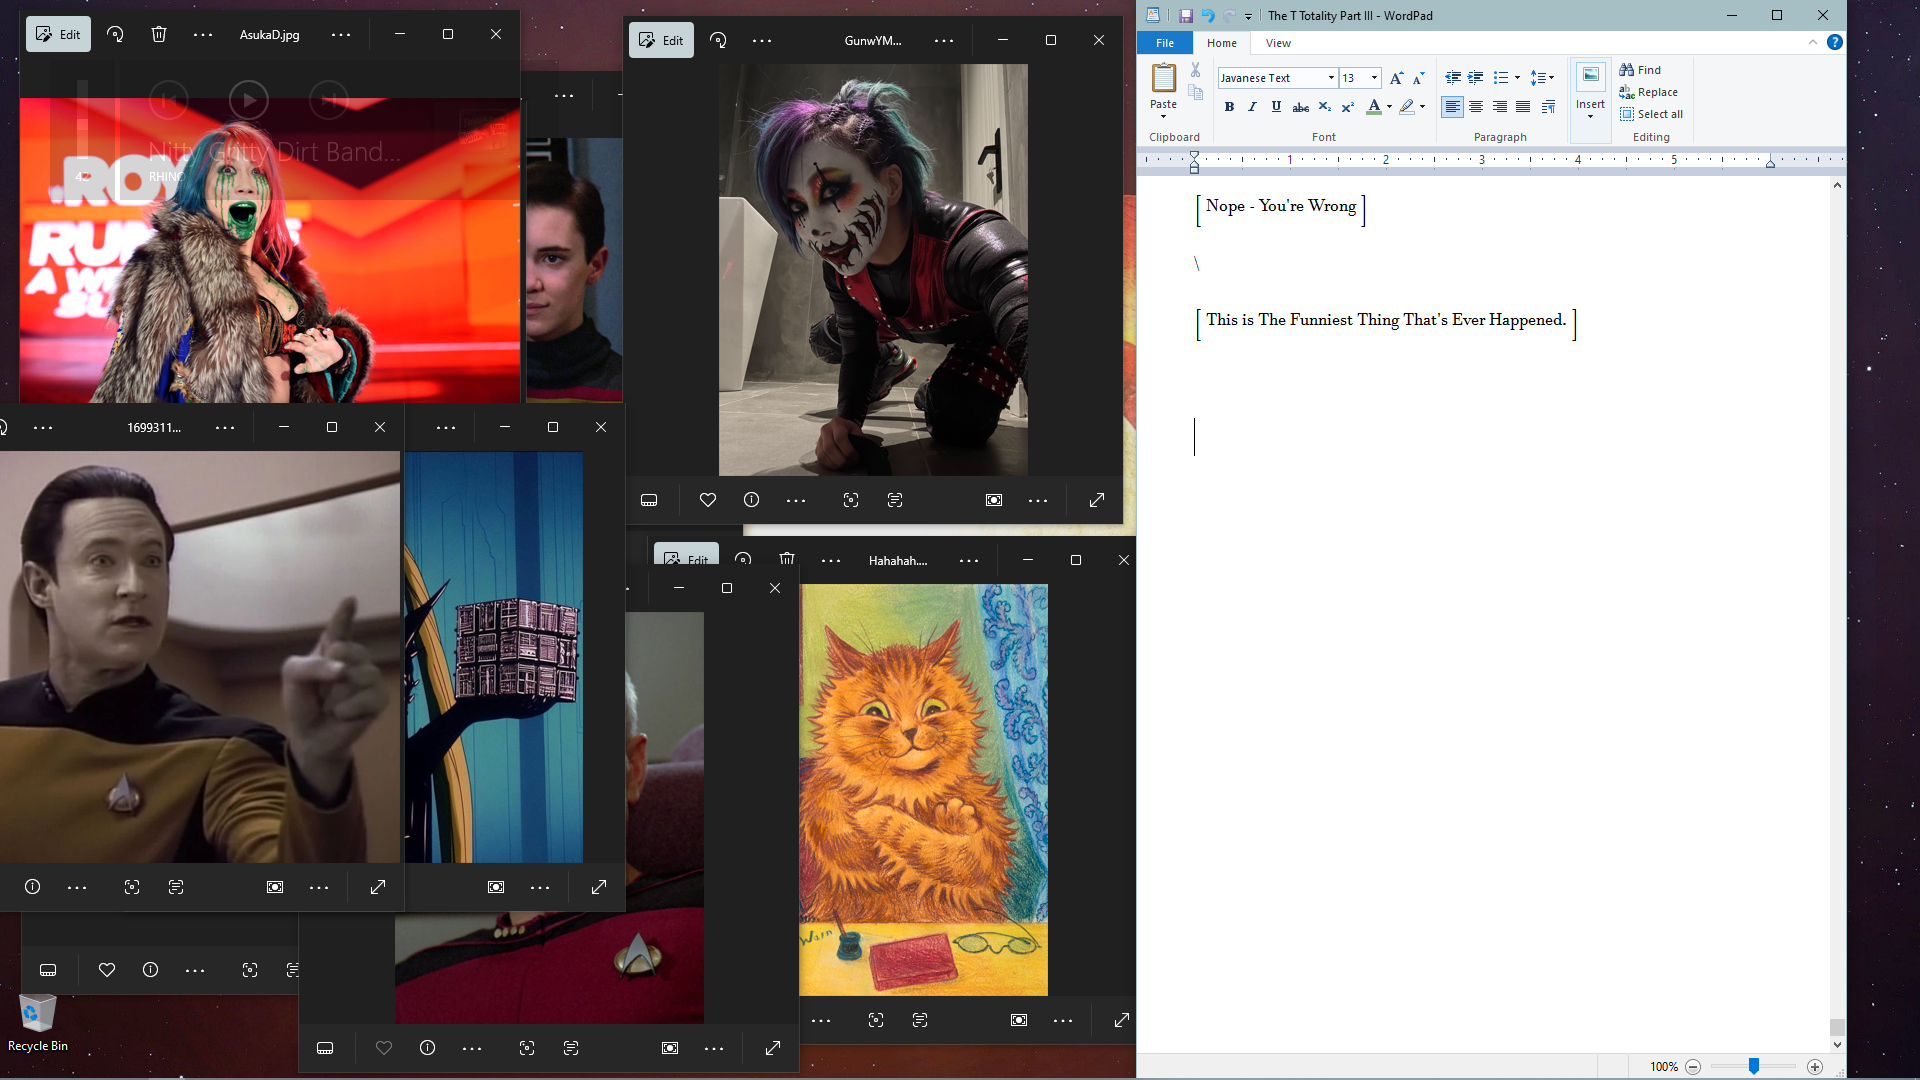Viewport: 1920px width, 1080px height.
Task: Switch to the View ribbon tab
Action: tap(1278, 43)
